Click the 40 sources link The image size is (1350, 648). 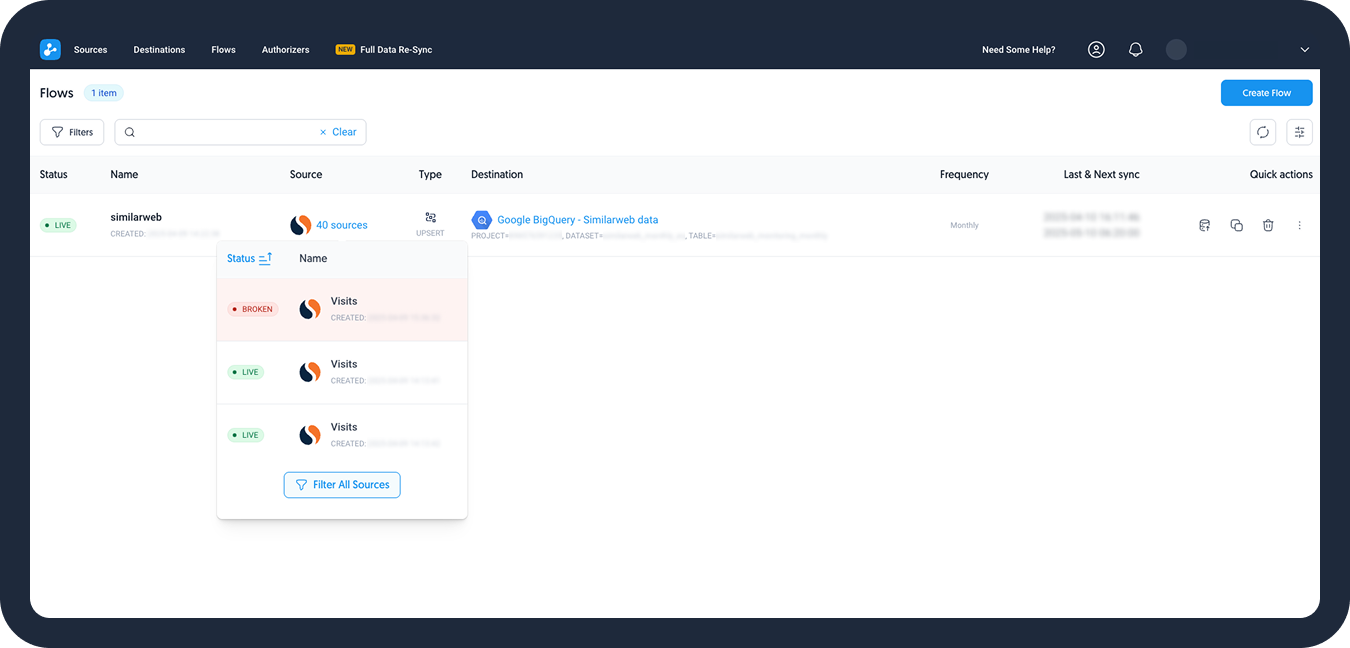(342, 225)
